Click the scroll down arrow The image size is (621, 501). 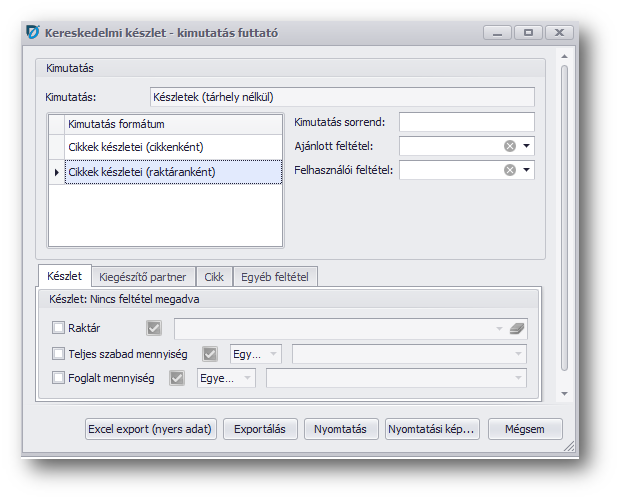pos(564,394)
